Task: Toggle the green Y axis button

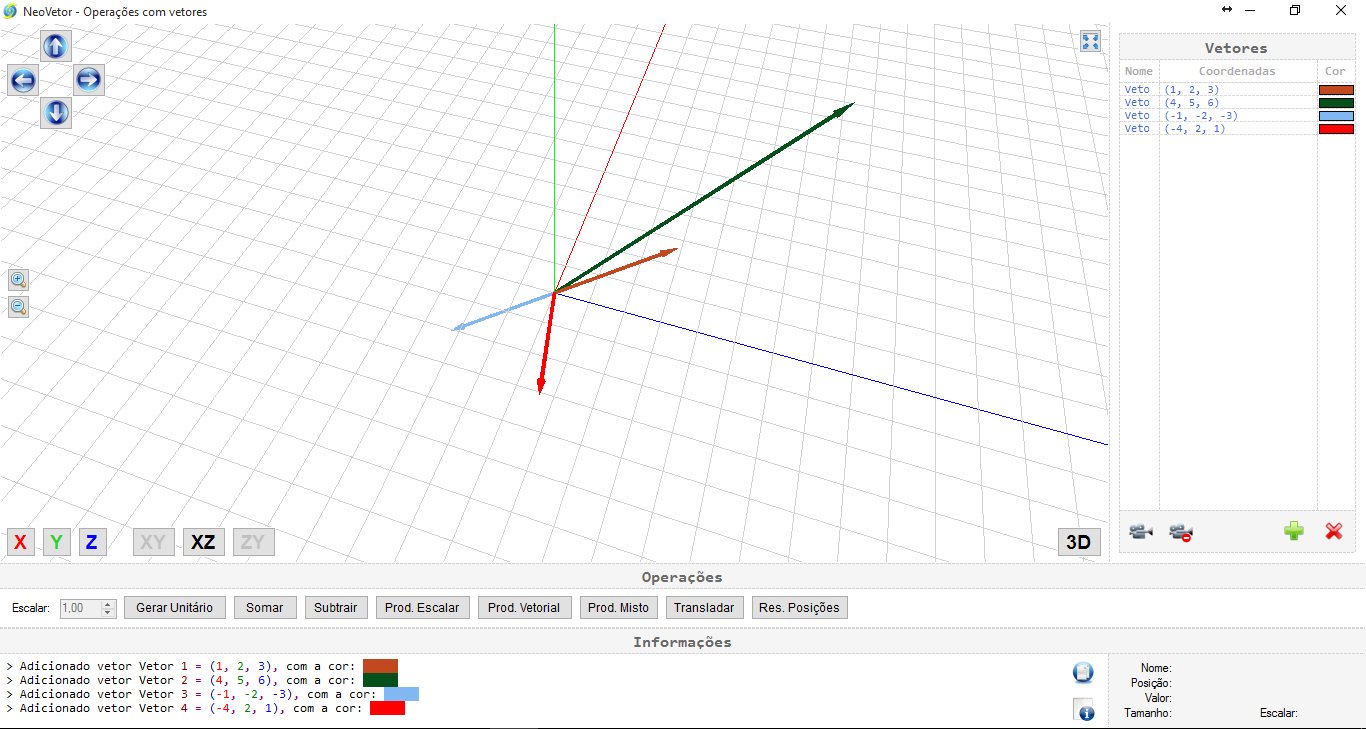Action: tap(56, 542)
